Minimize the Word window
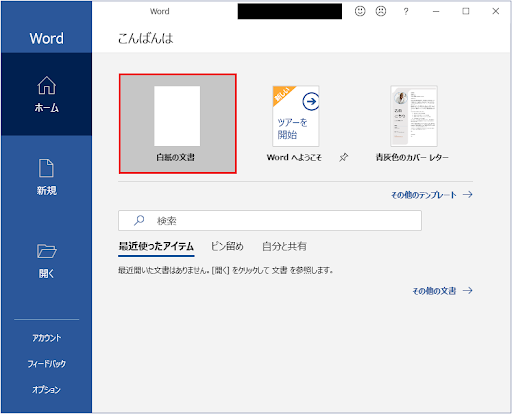This screenshot has width=512, height=414. coord(436,11)
